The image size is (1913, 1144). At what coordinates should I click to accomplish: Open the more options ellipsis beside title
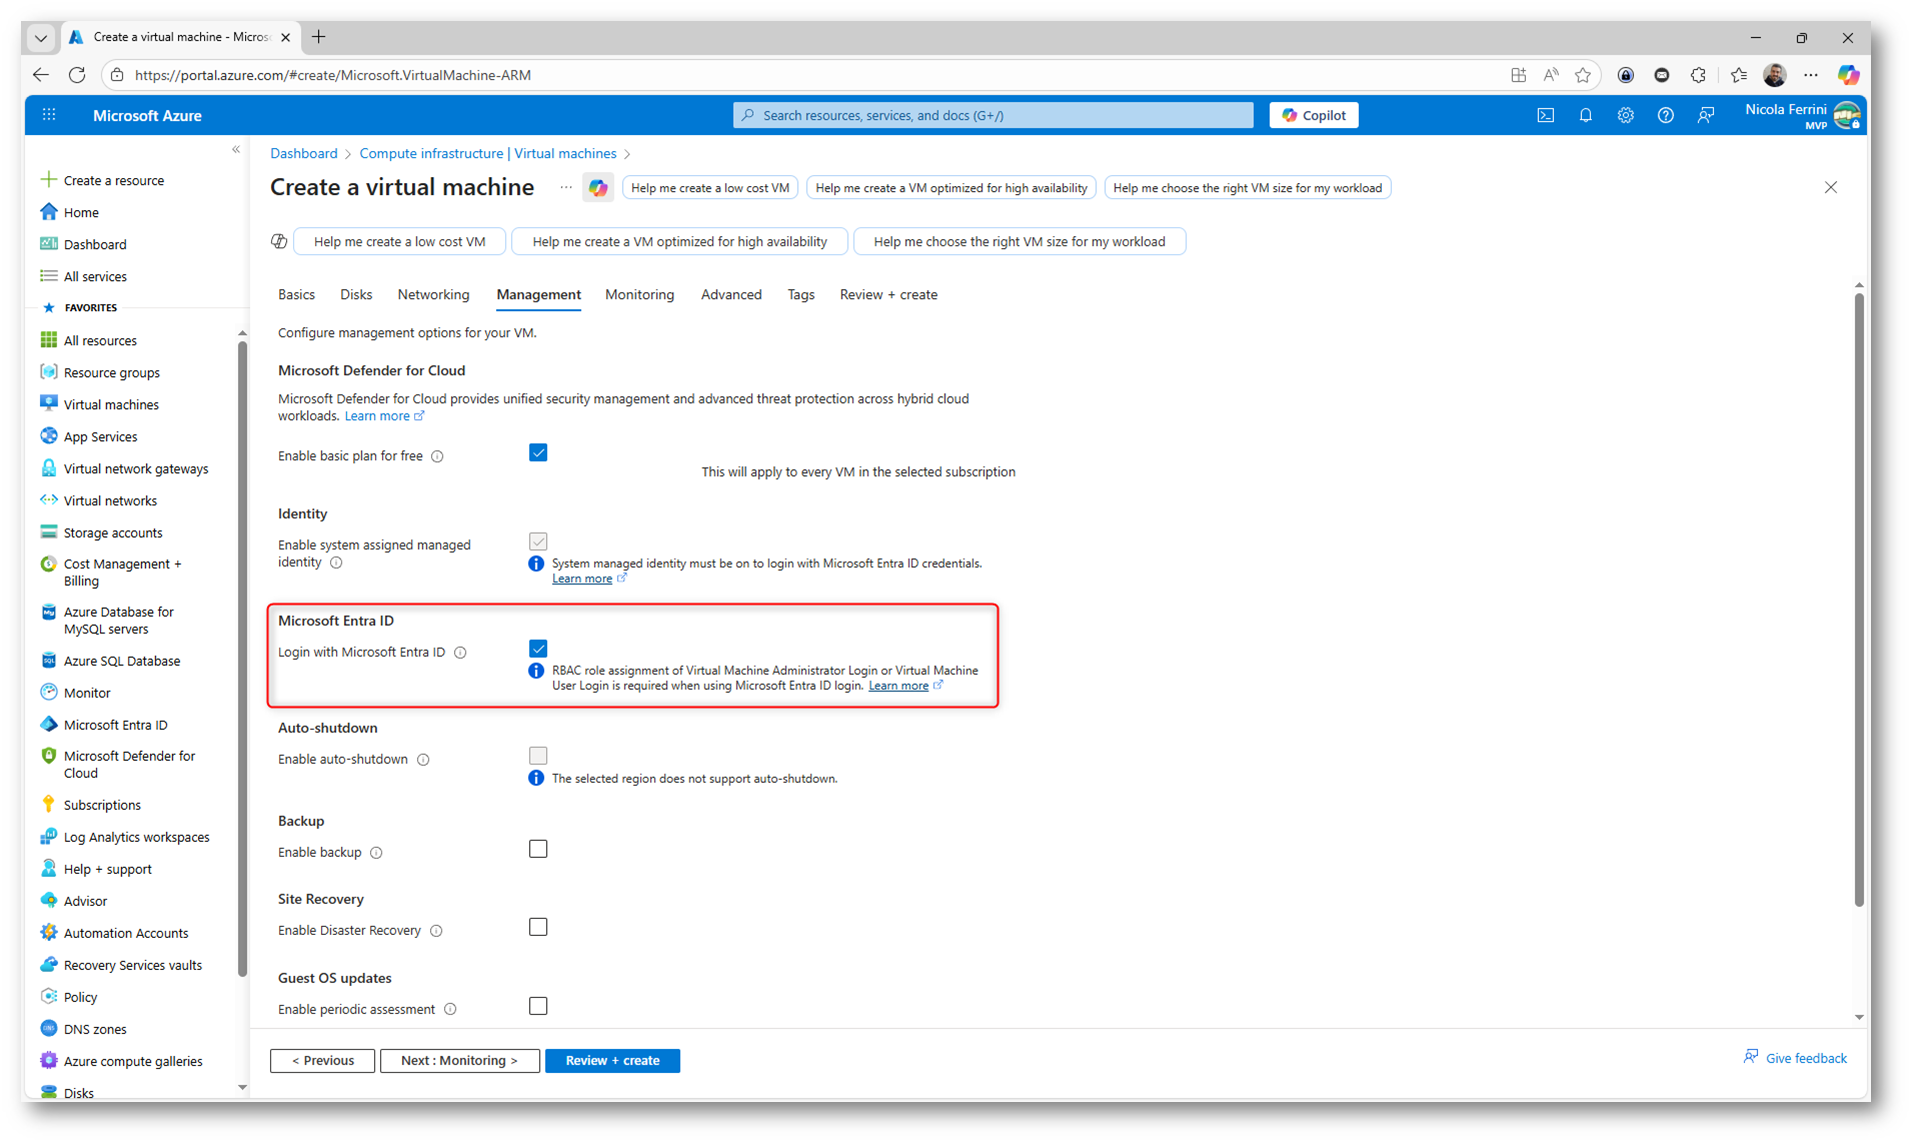click(565, 188)
